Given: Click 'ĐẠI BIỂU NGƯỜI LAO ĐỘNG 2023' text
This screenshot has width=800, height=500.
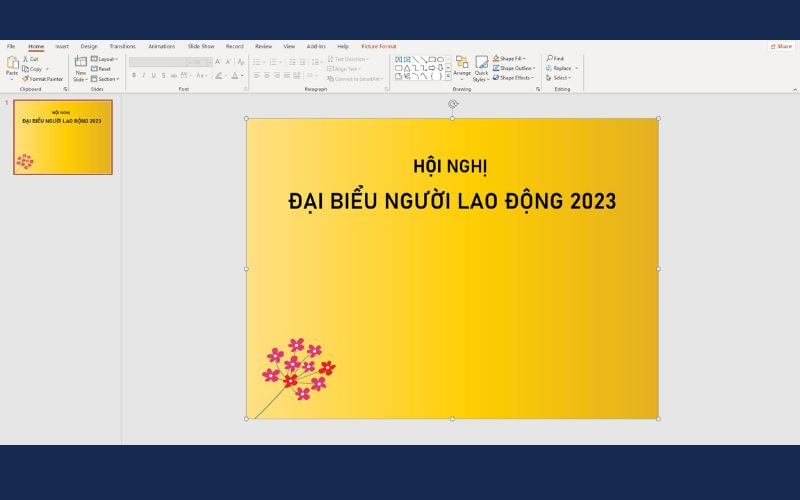Looking at the screenshot, I should click(452, 201).
